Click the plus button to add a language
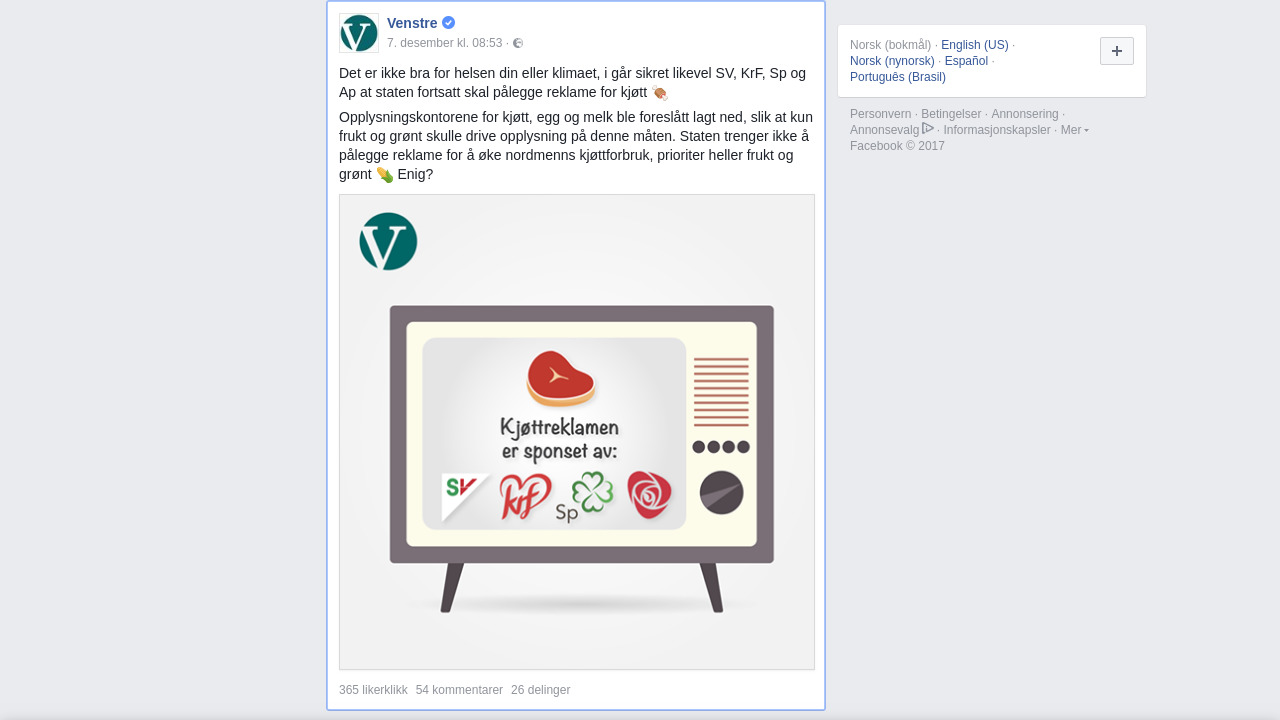 [1117, 51]
